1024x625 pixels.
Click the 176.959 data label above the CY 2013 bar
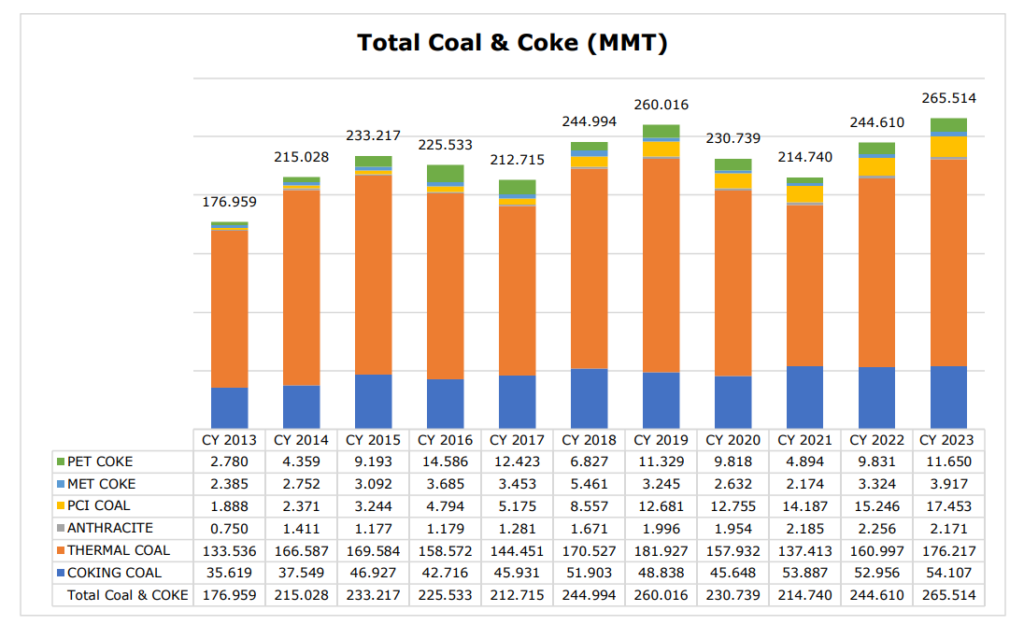(229, 201)
